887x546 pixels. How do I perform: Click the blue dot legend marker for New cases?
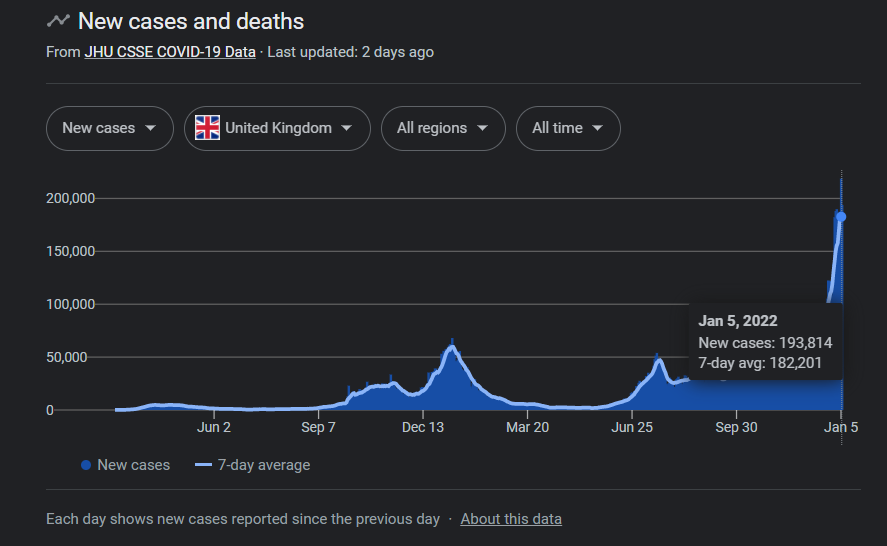point(85,465)
